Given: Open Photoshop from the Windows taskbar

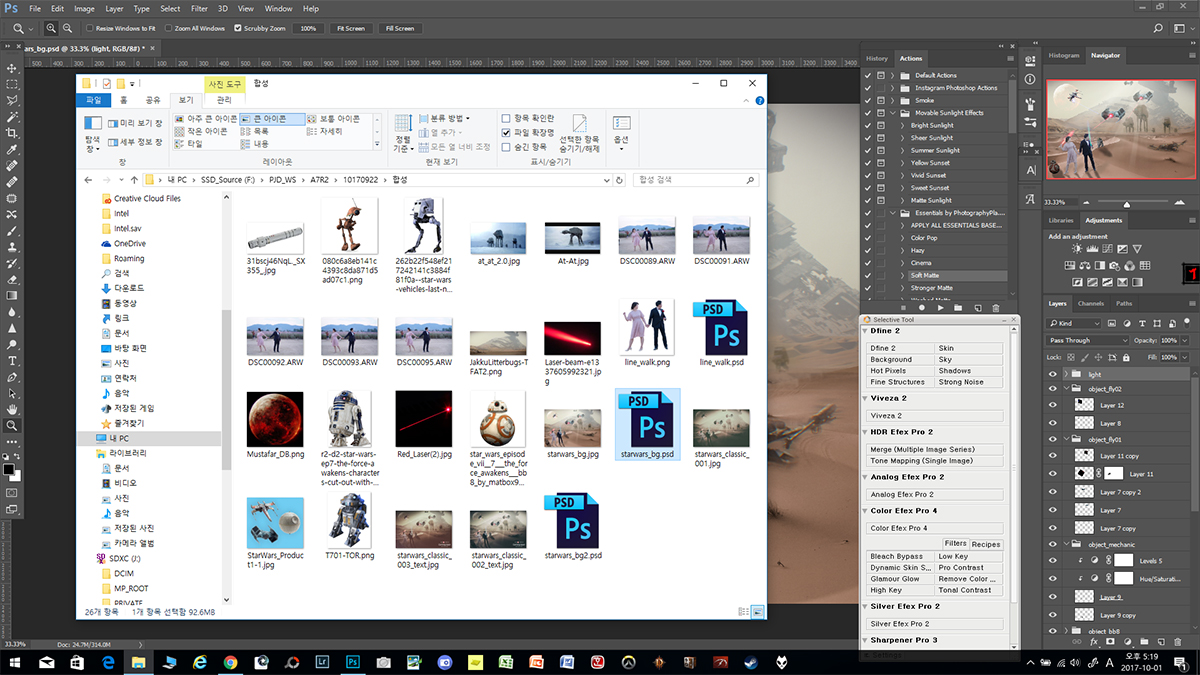Looking at the screenshot, I should (x=352, y=661).
